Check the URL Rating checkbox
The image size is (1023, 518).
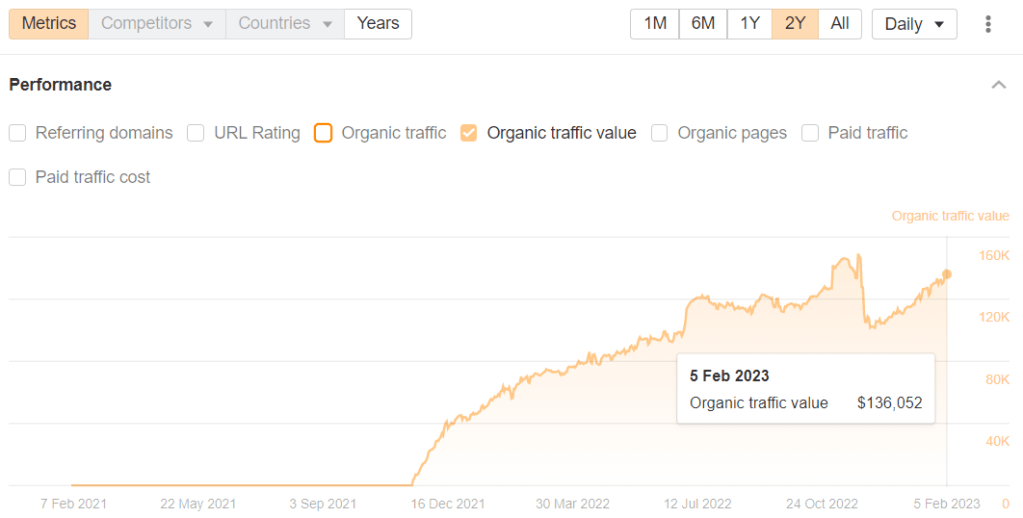[x=196, y=133]
